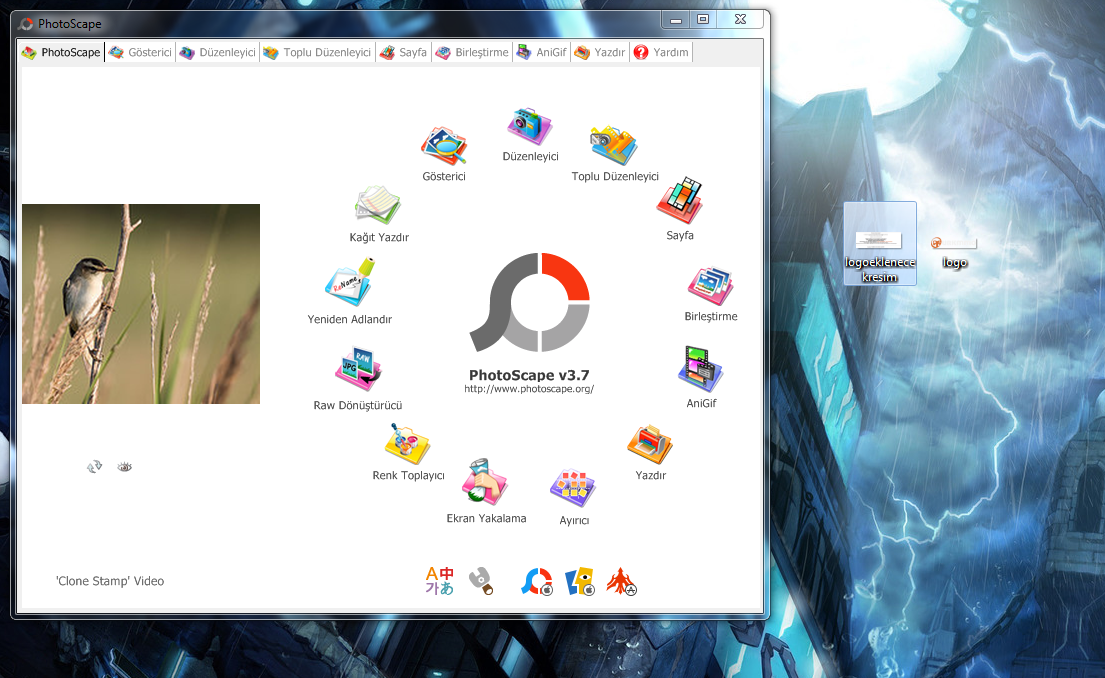Open the Yardım help tab

(x=661, y=52)
